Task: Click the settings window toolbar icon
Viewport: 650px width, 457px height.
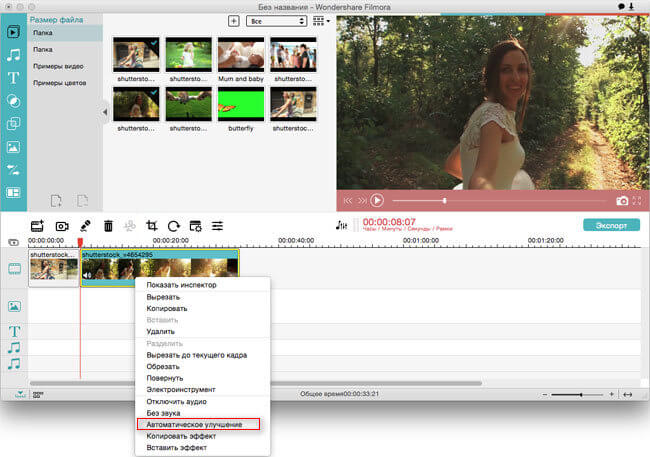Action: pyautogui.click(x=195, y=226)
